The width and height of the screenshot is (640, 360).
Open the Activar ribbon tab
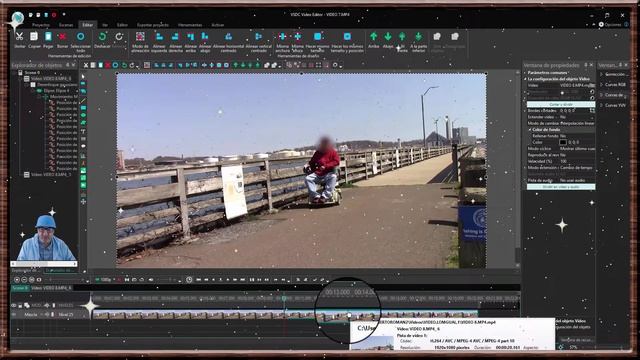[218, 25]
